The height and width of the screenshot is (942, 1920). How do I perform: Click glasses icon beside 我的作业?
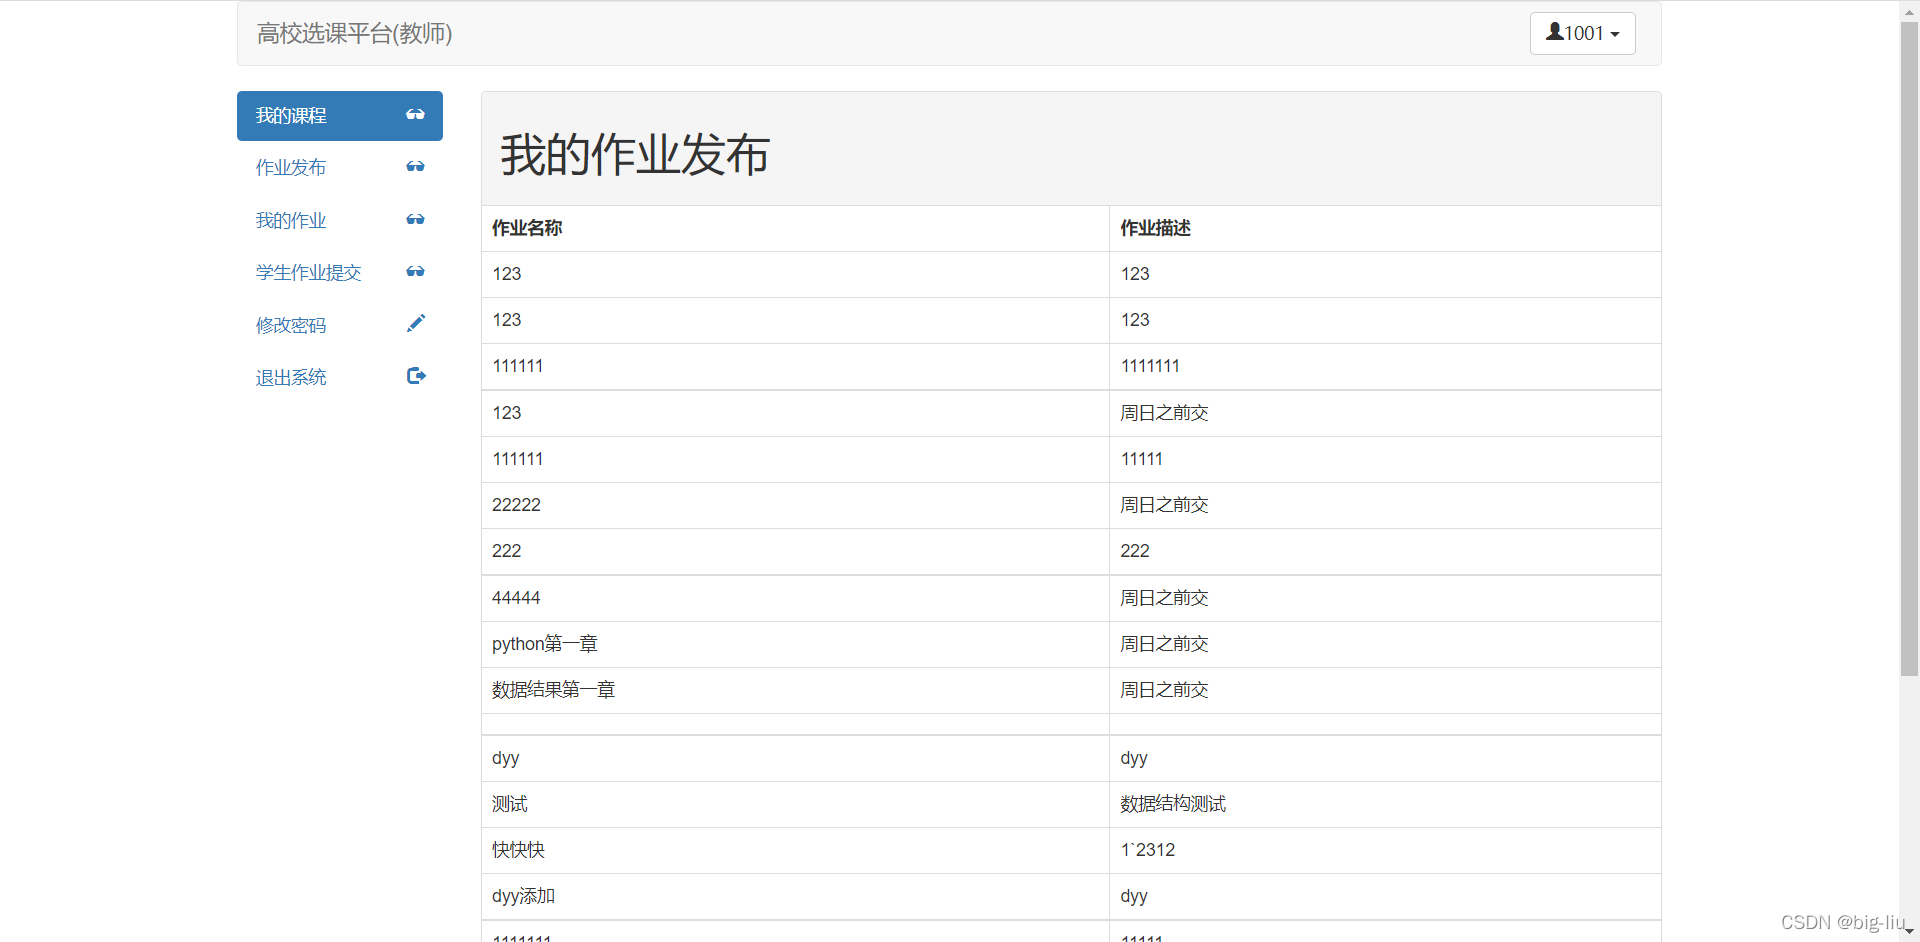click(415, 220)
